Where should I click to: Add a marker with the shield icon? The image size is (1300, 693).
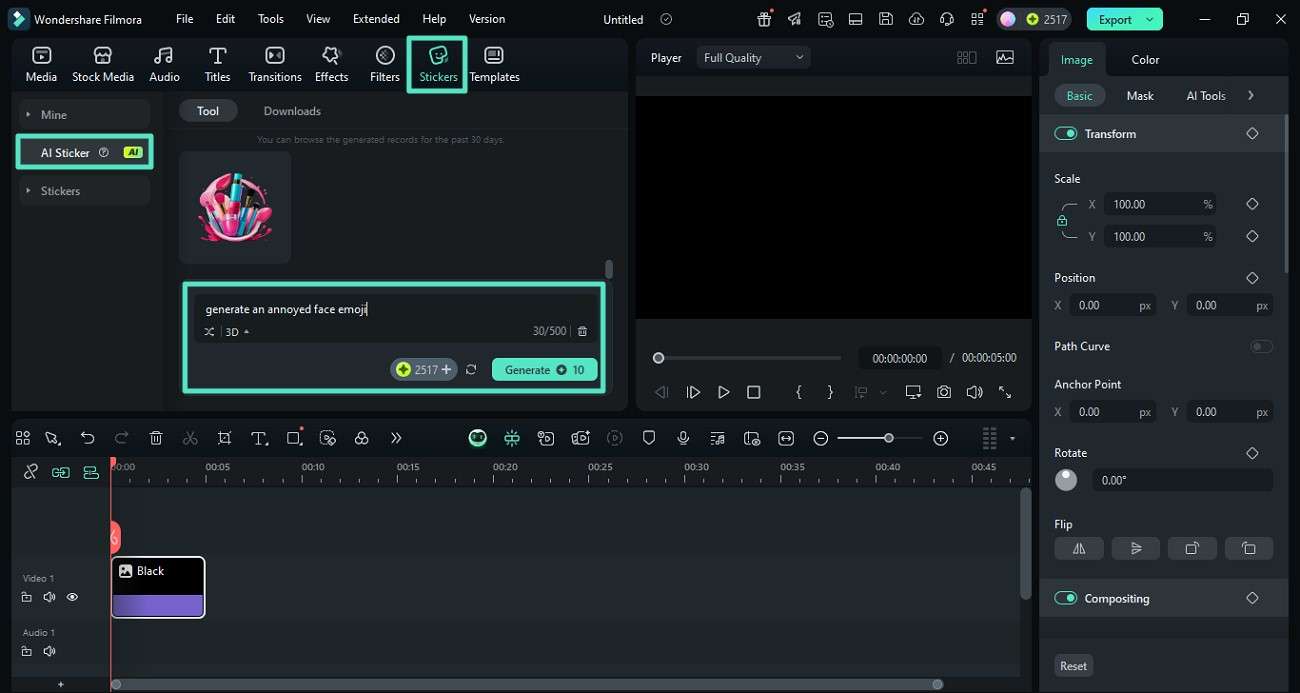pyautogui.click(x=649, y=438)
